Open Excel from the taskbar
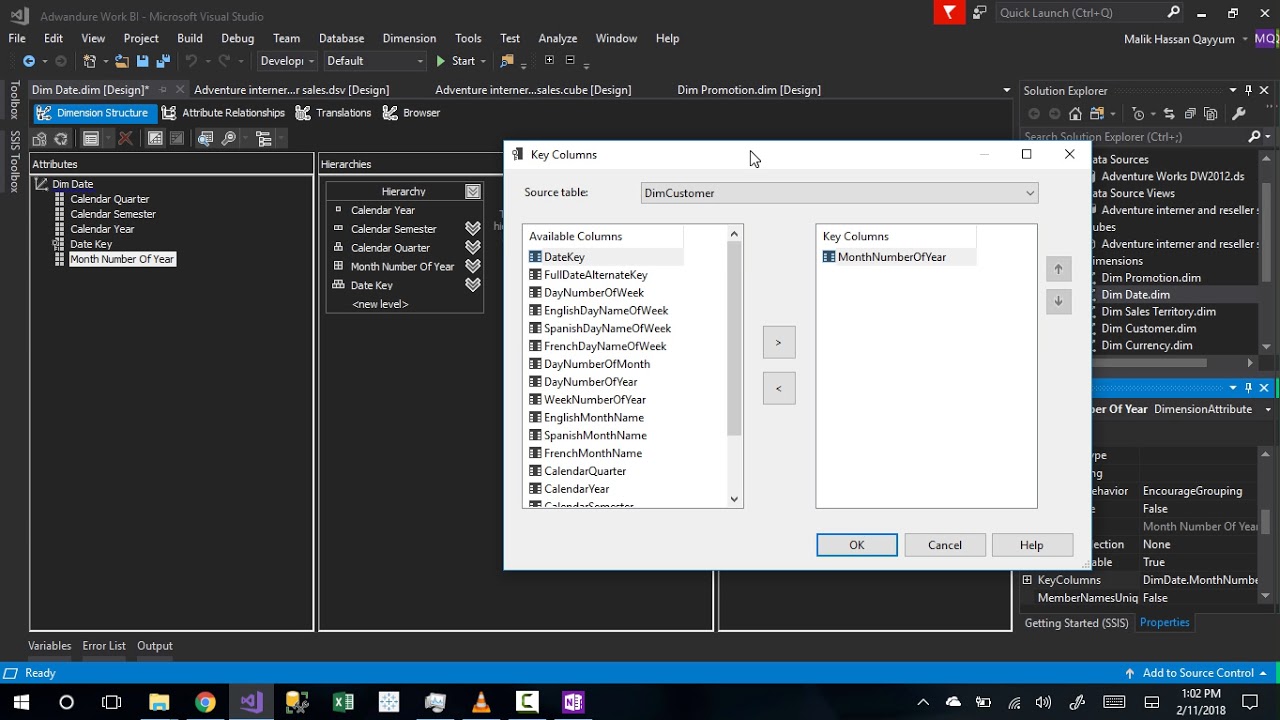Viewport: 1280px width, 720px height. pyautogui.click(x=343, y=702)
